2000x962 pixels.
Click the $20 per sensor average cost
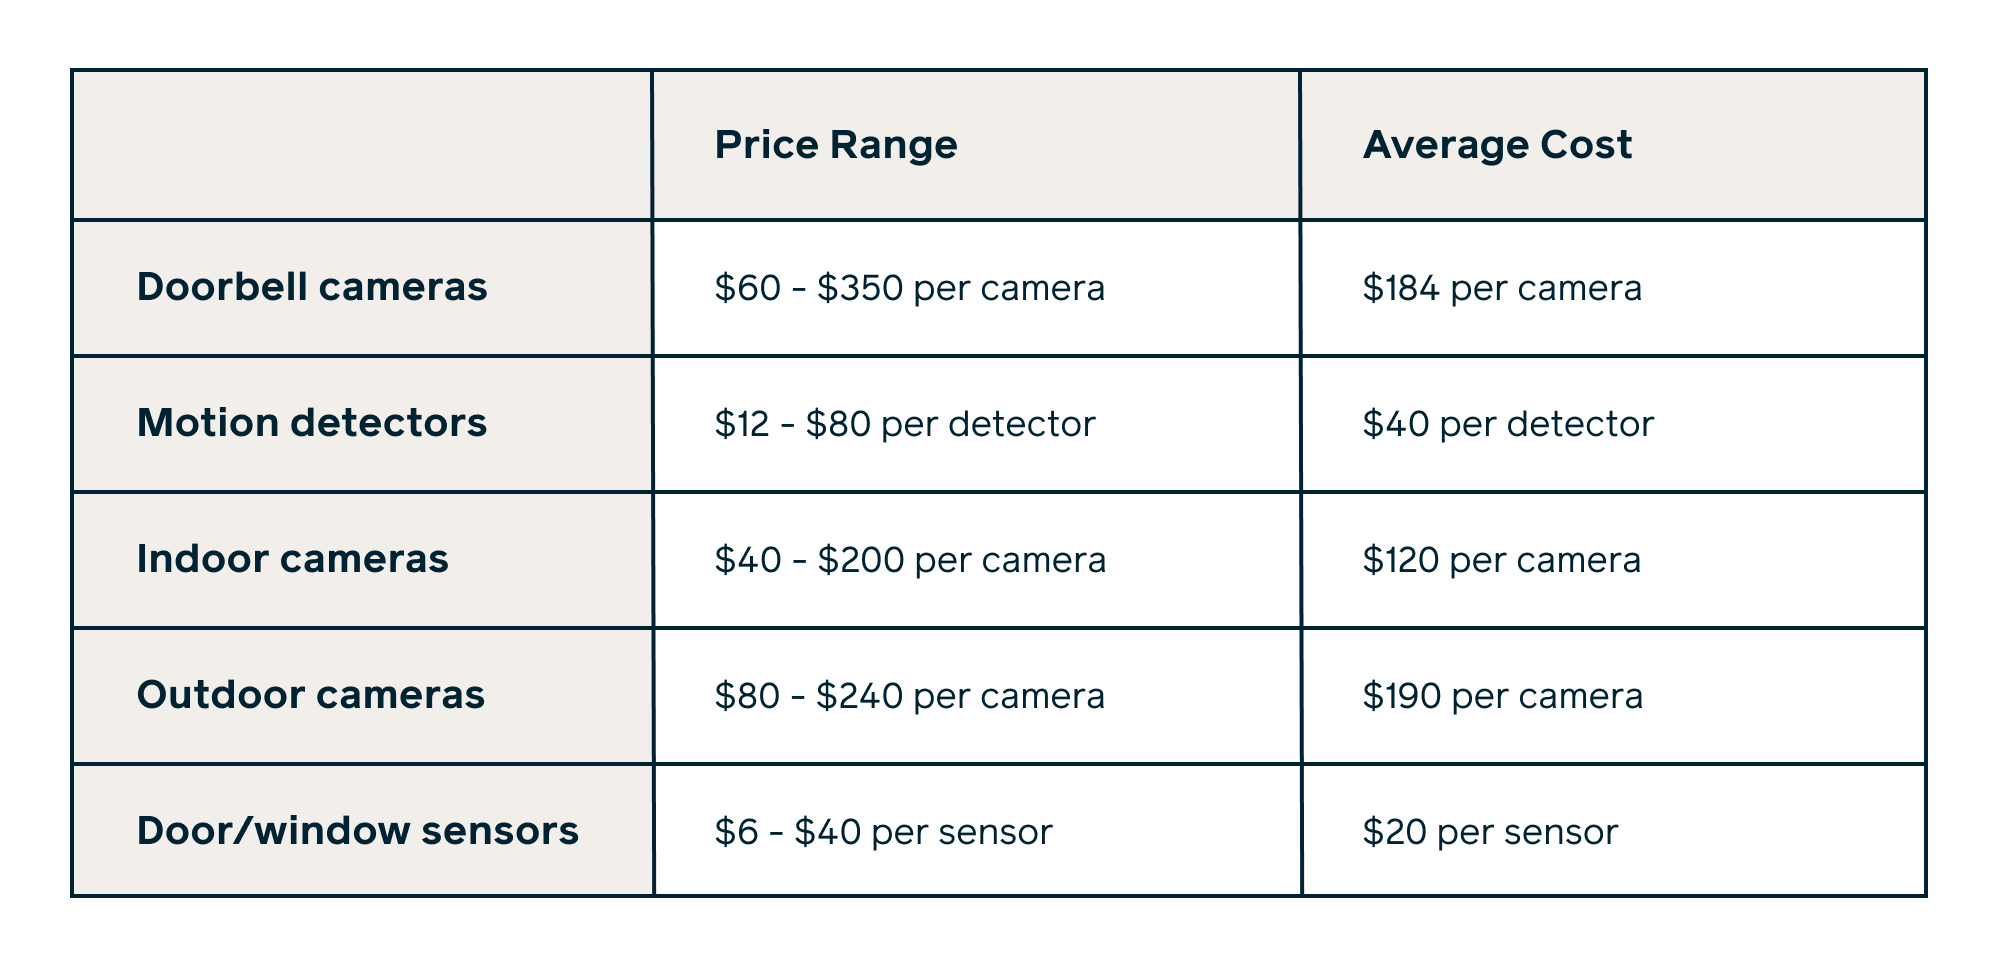tap(1490, 833)
